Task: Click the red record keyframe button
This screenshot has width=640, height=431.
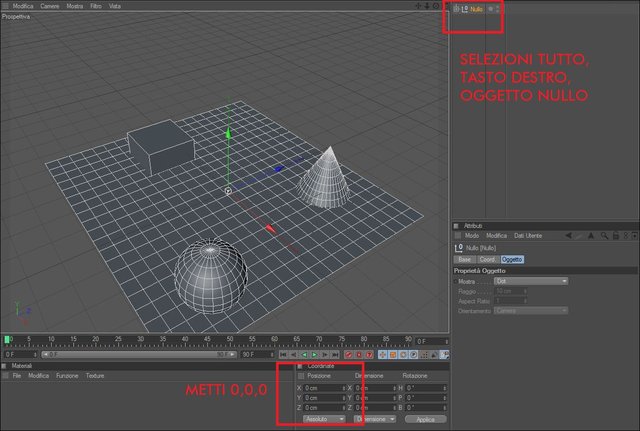Action: tap(348, 355)
